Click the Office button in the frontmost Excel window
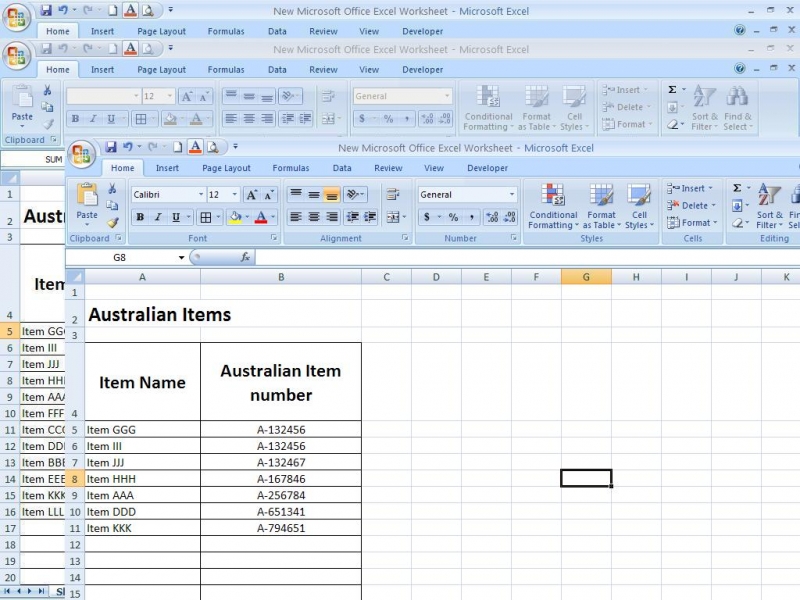Screen dimensions: 800x600 coord(82,155)
